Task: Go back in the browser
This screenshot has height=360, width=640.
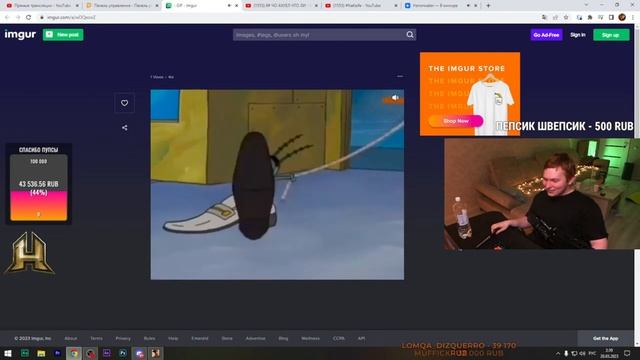Action: click(x=7, y=18)
